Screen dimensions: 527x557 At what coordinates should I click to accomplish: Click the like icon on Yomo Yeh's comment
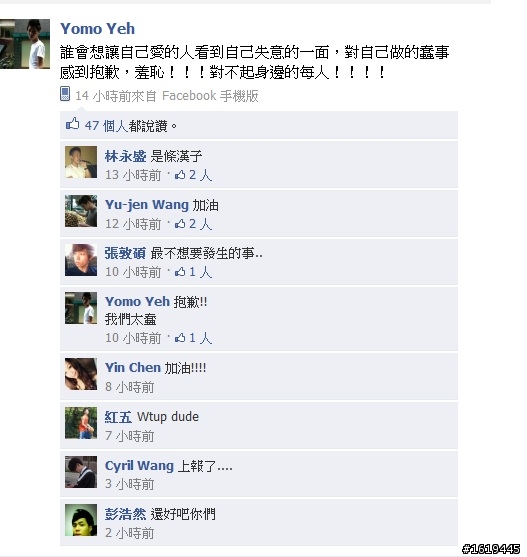point(180,338)
